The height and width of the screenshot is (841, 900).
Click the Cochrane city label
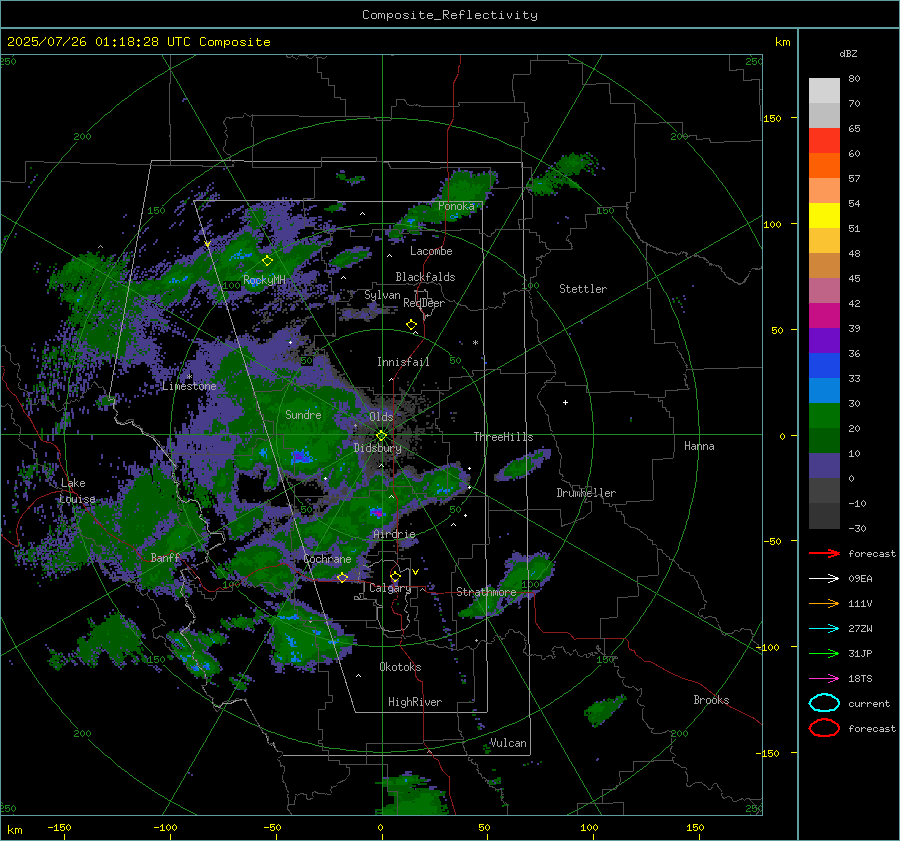pyautogui.click(x=327, y=559)
